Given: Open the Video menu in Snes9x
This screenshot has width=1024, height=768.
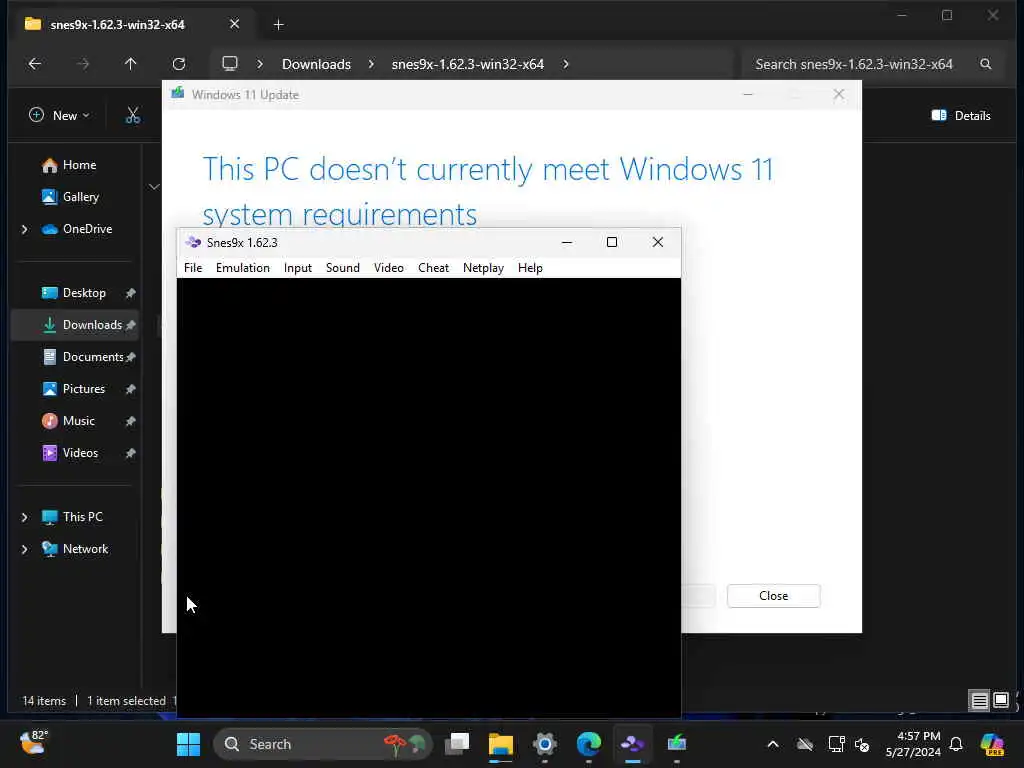Looking at the screenshot, I should [x=389, y=268].
